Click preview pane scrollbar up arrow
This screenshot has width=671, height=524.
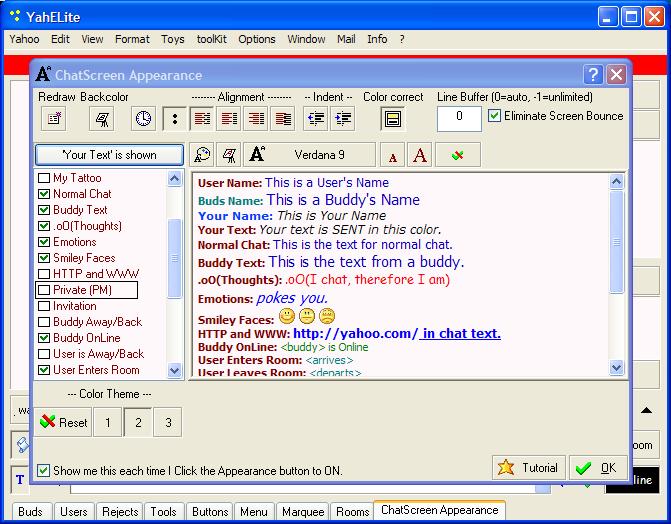pos(616,182)
